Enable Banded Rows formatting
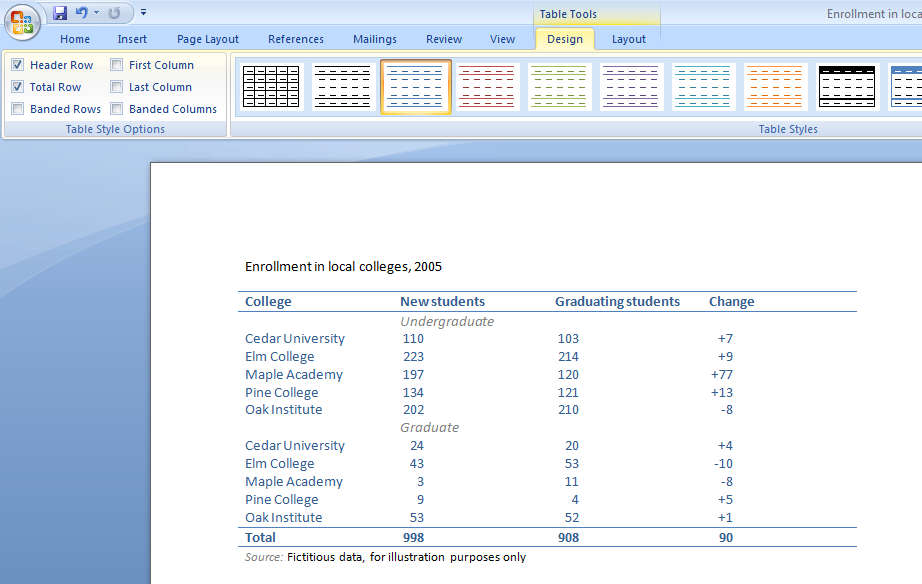Screen dimensions: 922x584 [x=18, y=108]
